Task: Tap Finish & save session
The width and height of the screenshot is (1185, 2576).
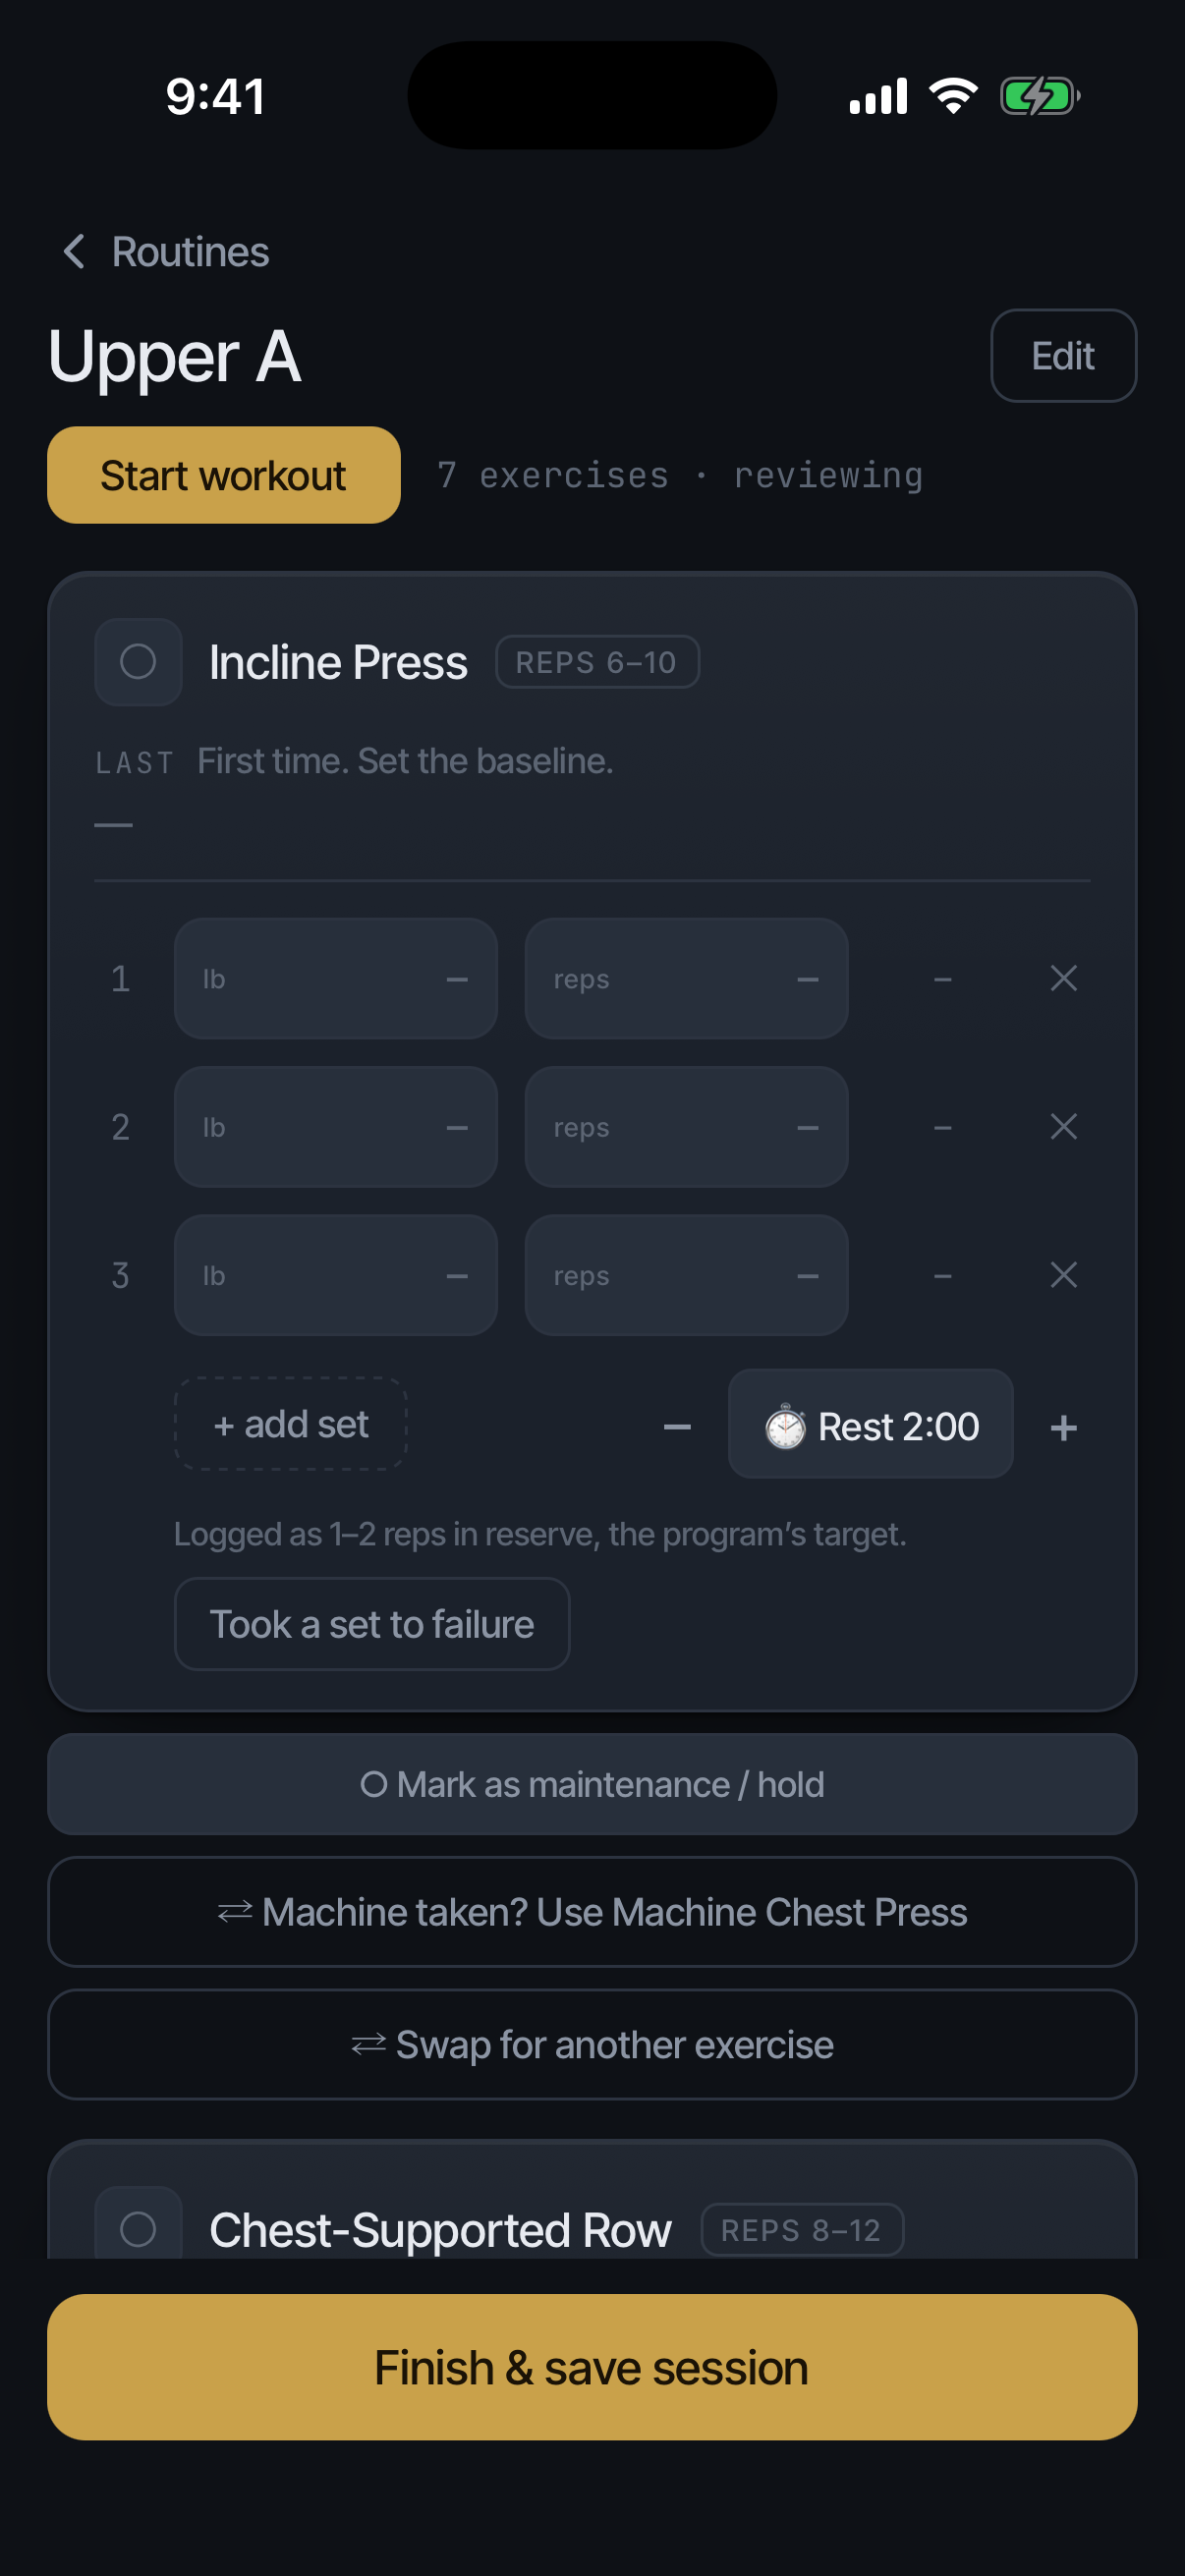Action: [x=592, y=2367]
